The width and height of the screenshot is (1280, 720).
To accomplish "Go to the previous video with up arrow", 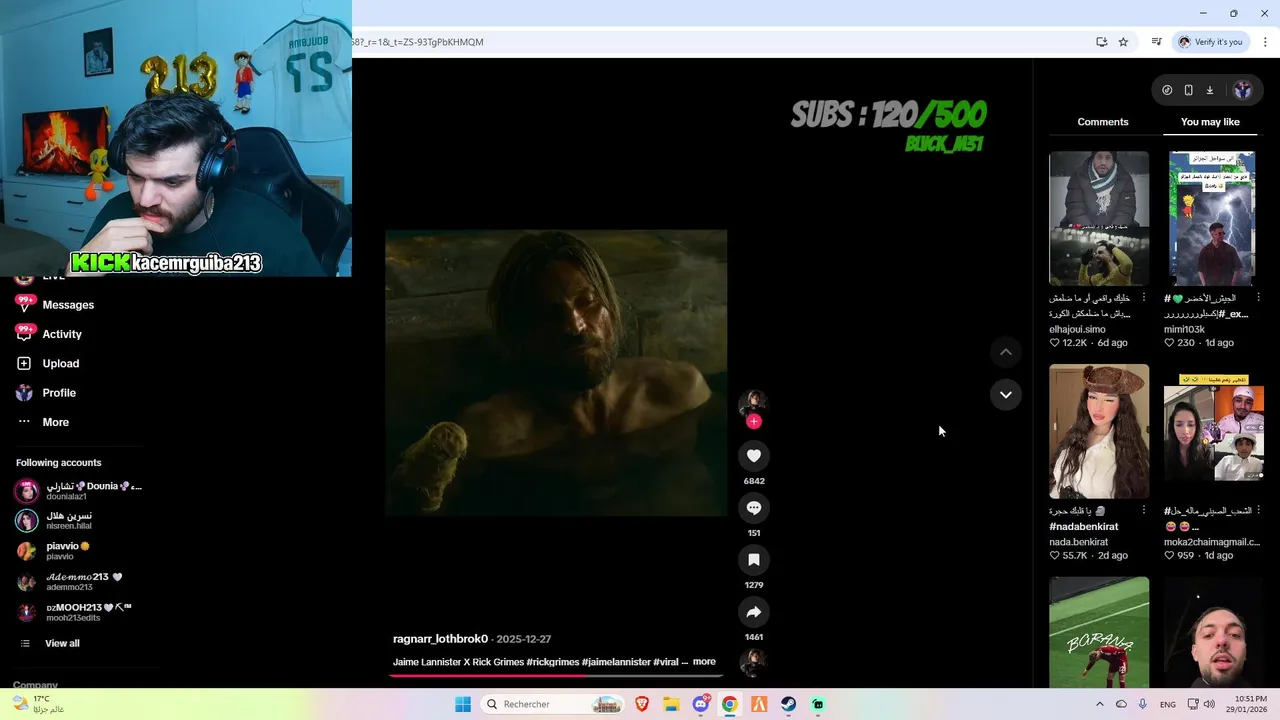I will point(1006,352).
